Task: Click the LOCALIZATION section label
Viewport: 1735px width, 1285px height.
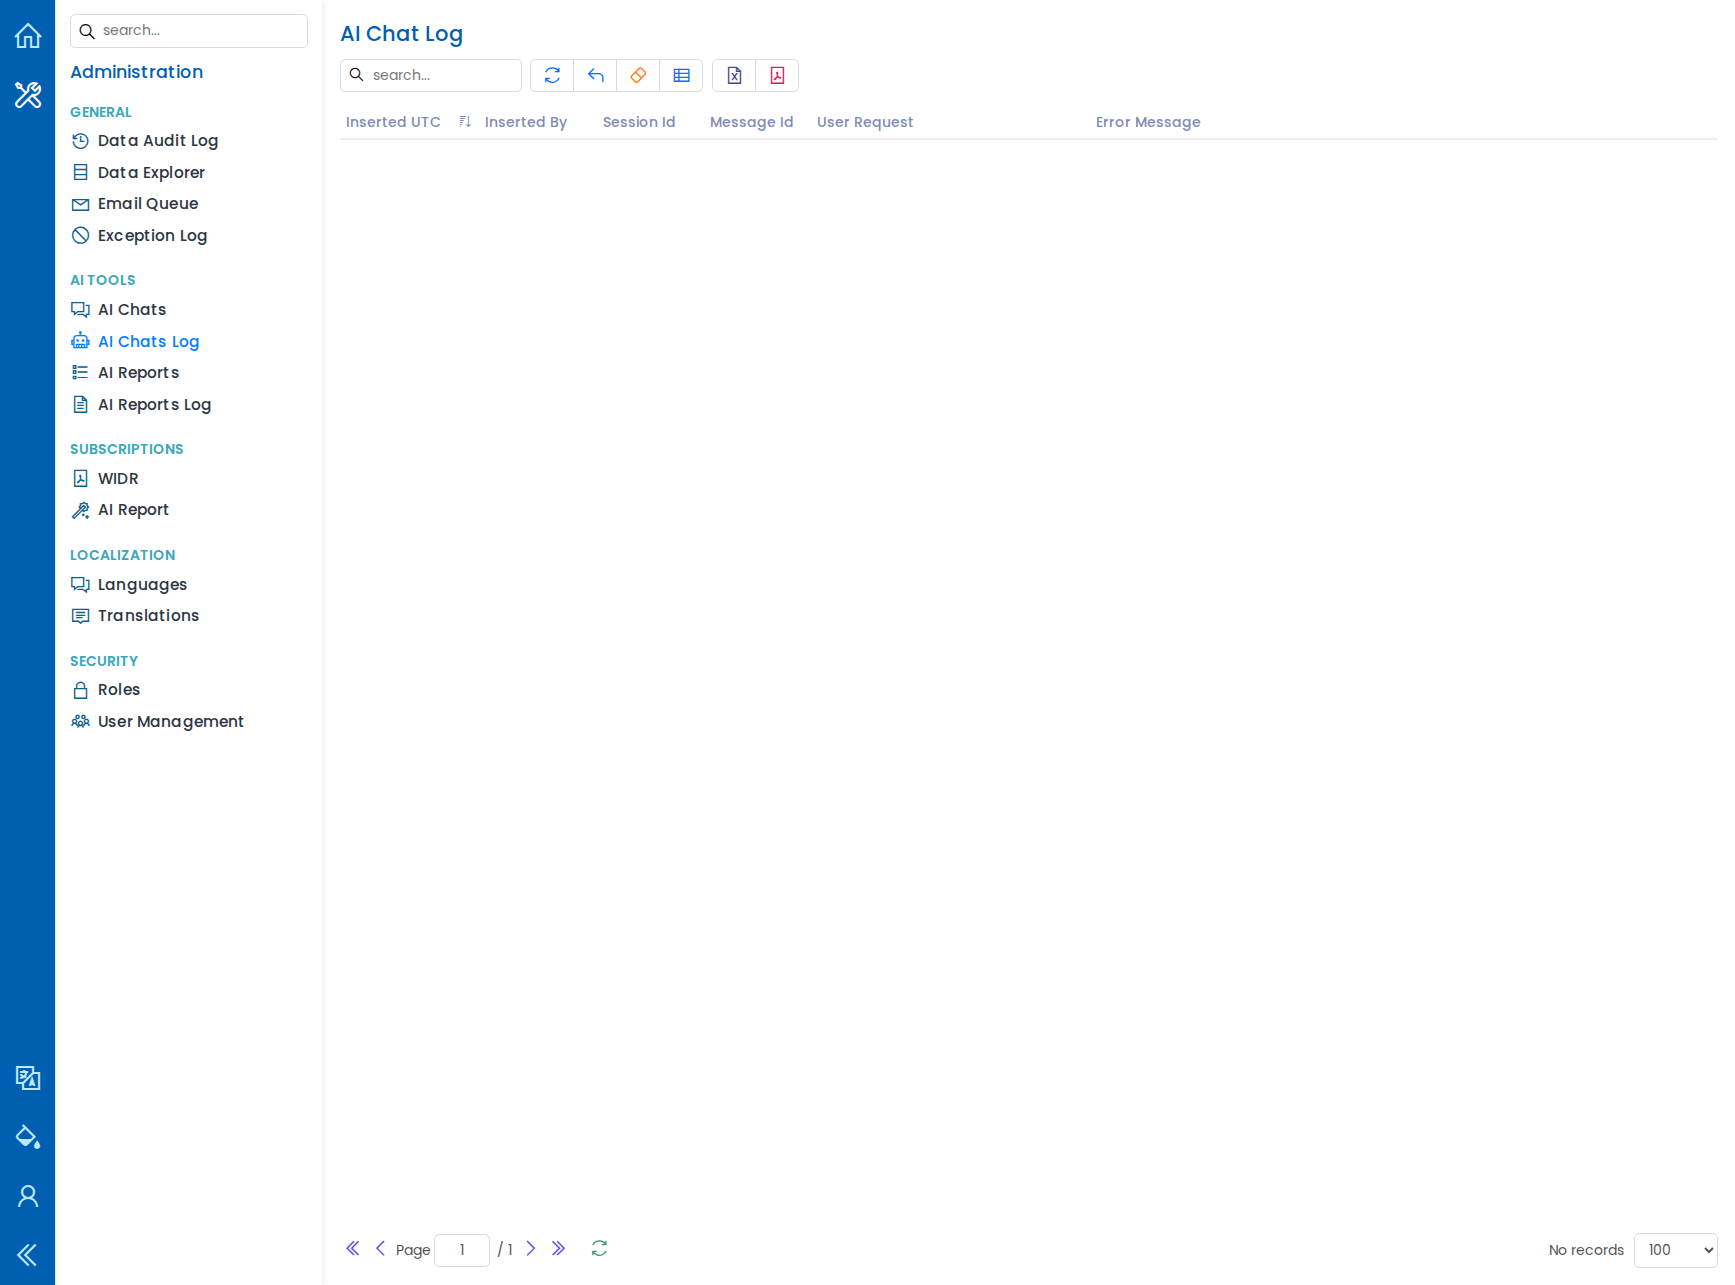Action: tap(123, 555)
